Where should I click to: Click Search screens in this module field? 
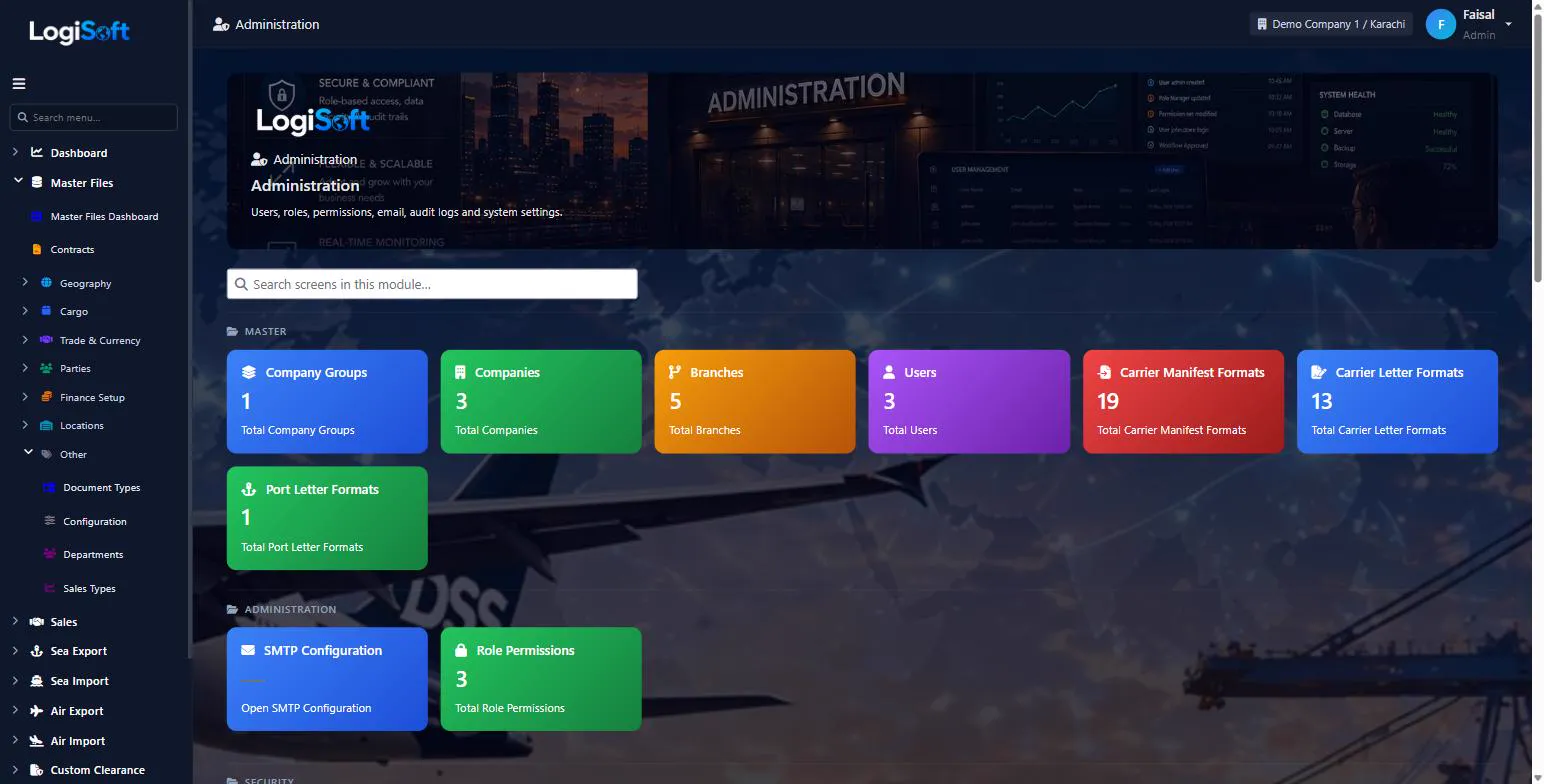pyautogui.click(x=432, y=284)
